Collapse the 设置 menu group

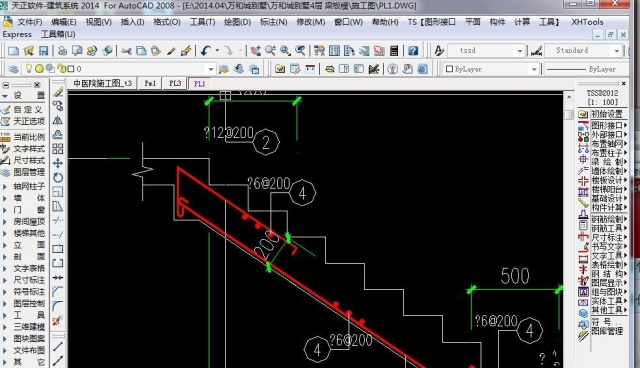(24, 96)
